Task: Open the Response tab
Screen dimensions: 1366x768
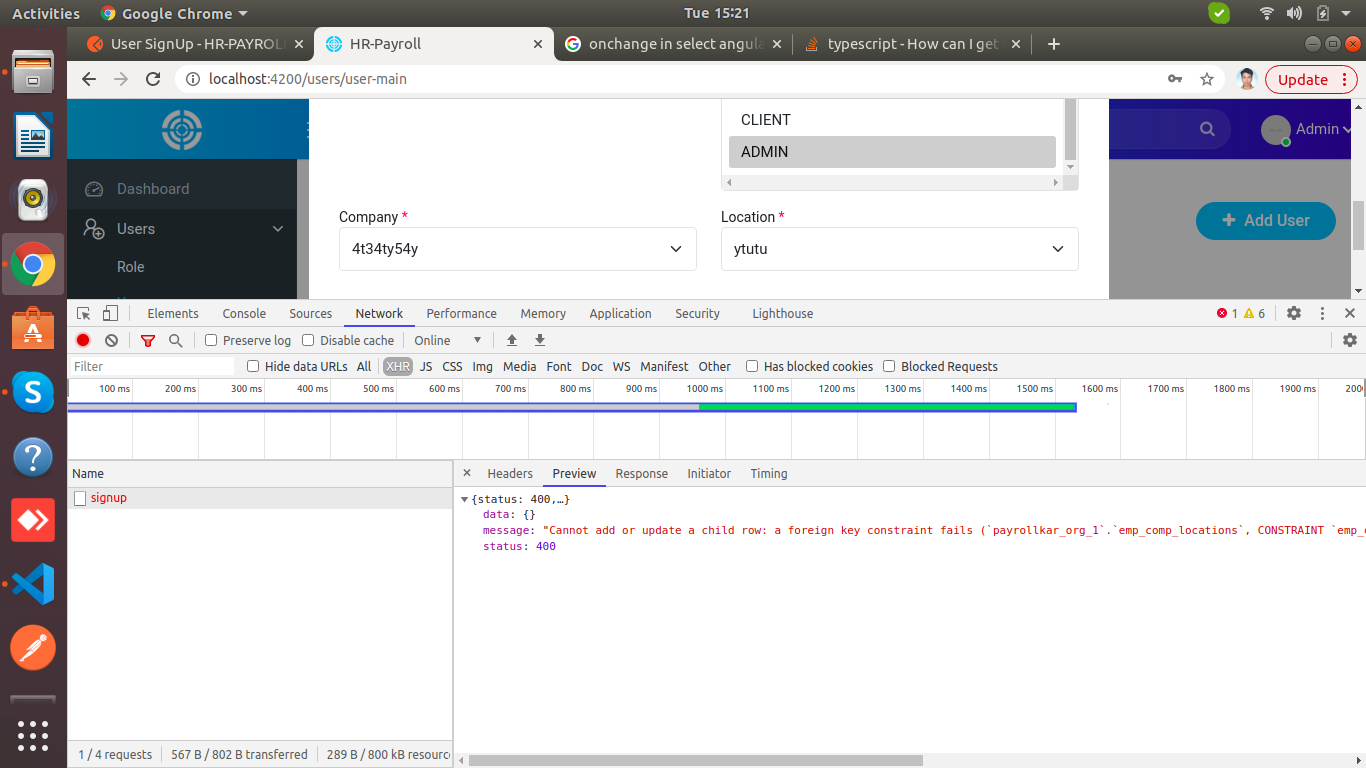Action: pos(641,473)
